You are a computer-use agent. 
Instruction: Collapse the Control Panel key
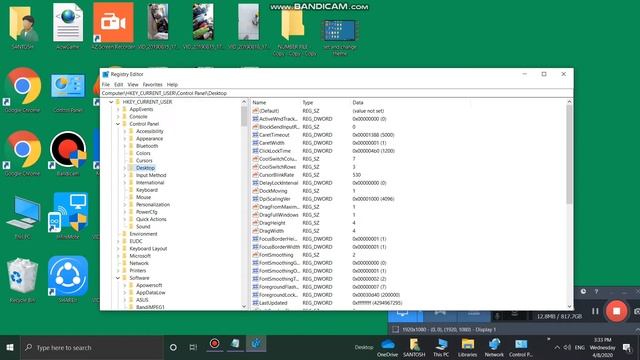[x=118, y=124]
